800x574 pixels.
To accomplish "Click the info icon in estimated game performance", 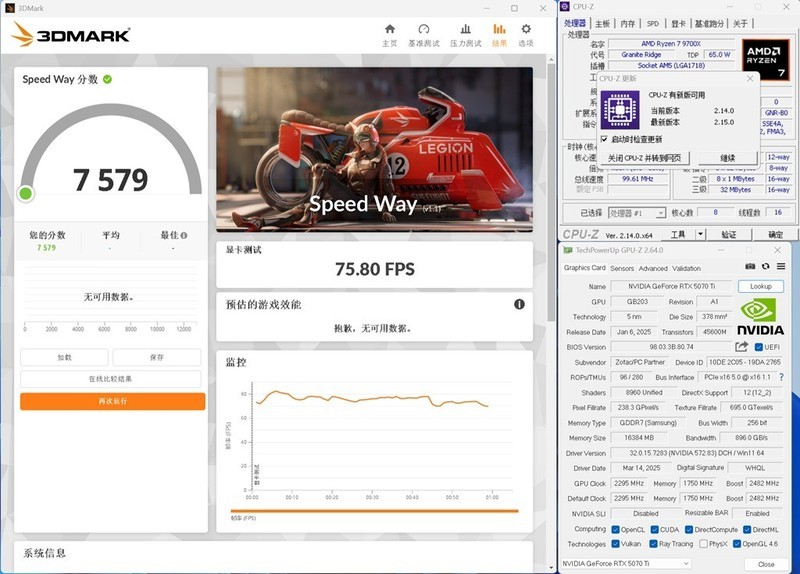I will [x=519, y=304].
